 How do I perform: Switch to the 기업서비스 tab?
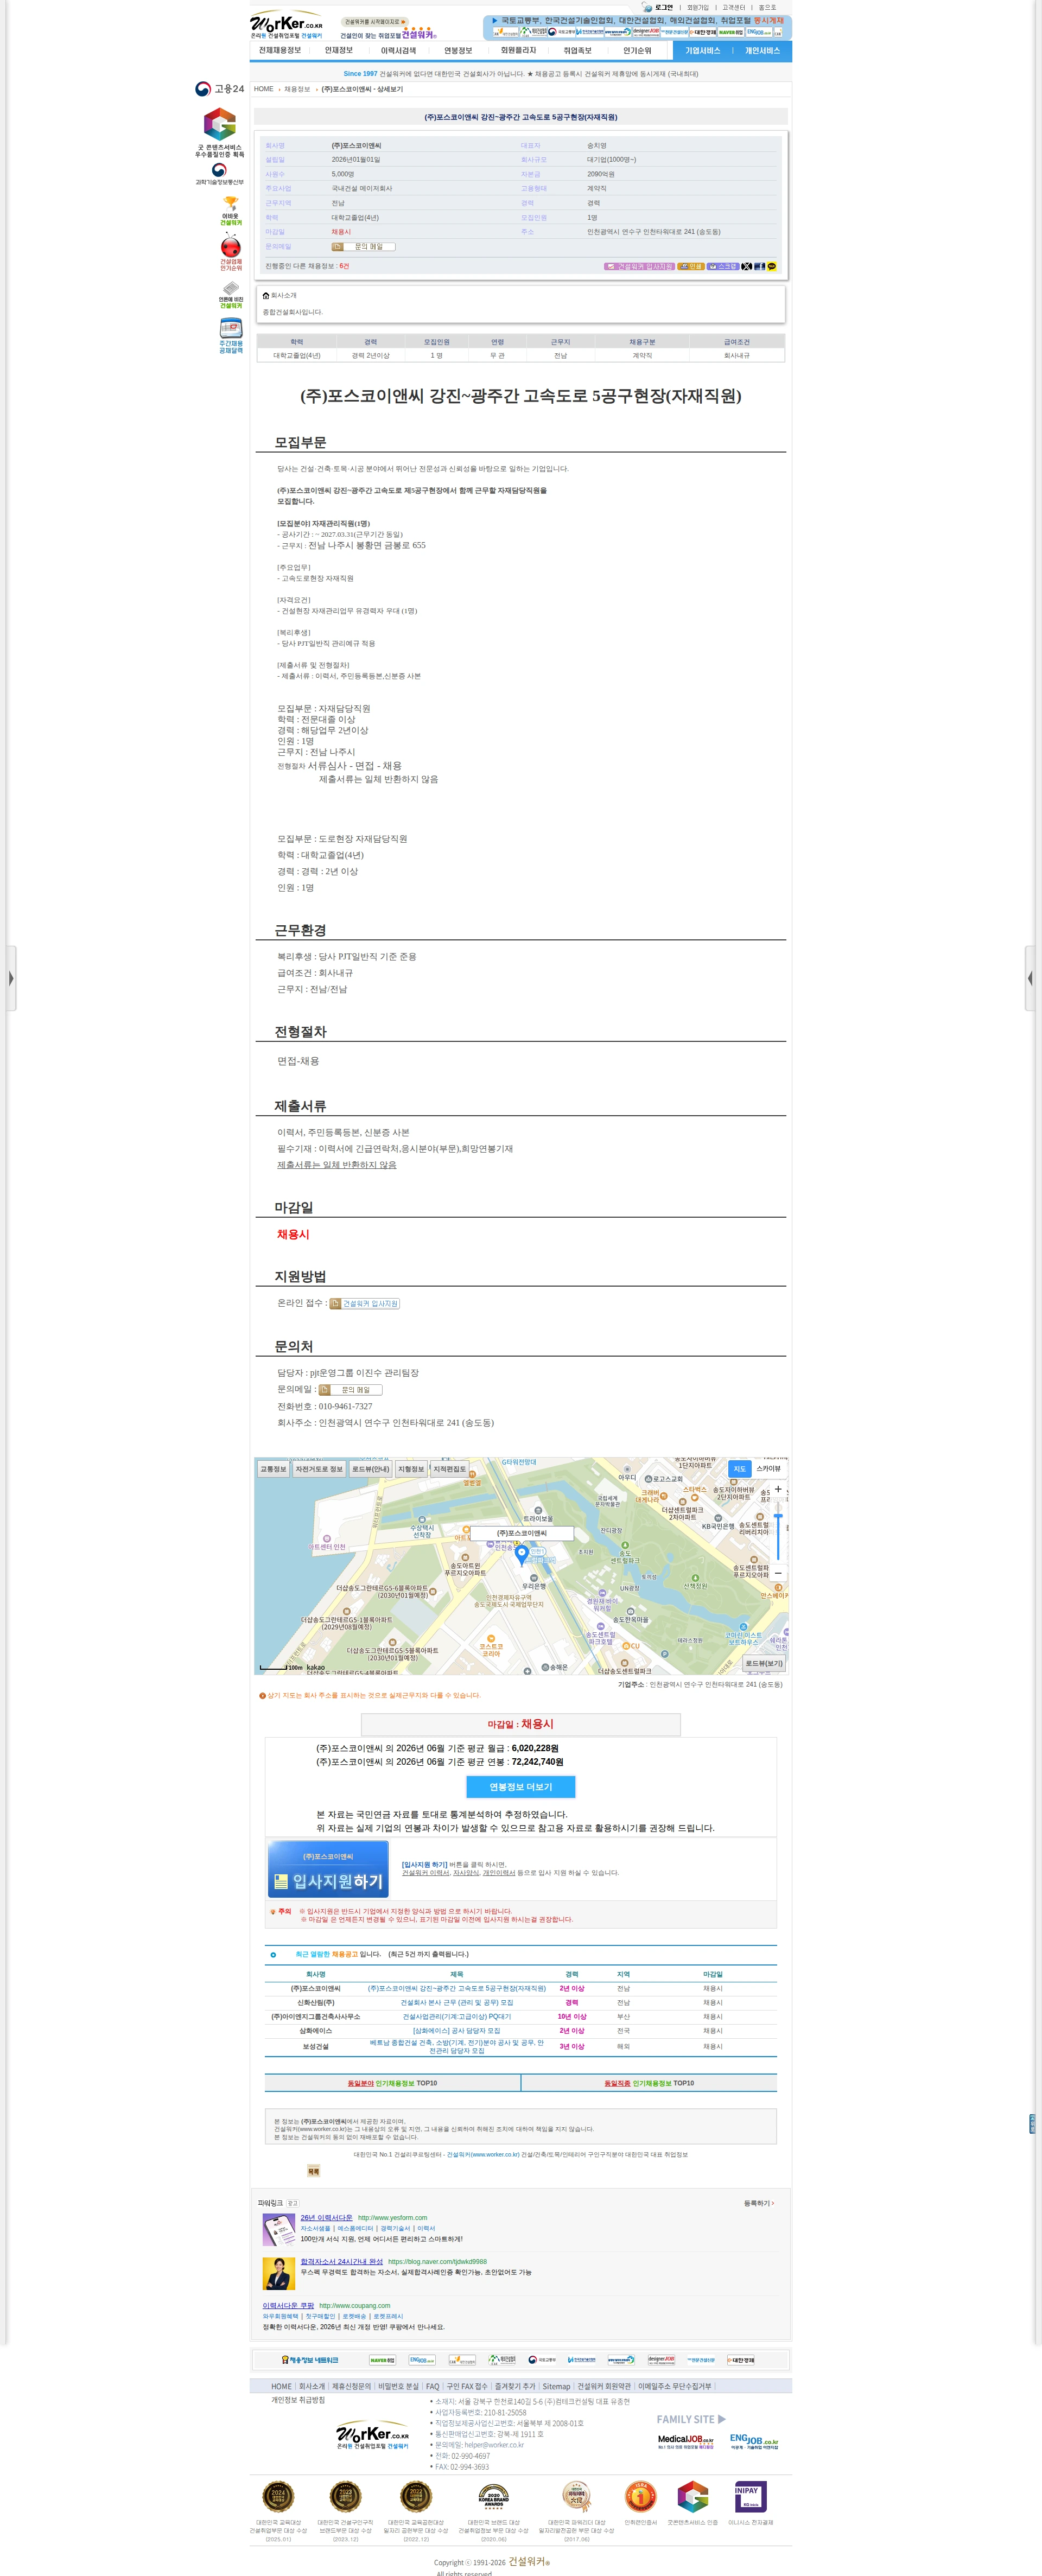coord(702,51)
